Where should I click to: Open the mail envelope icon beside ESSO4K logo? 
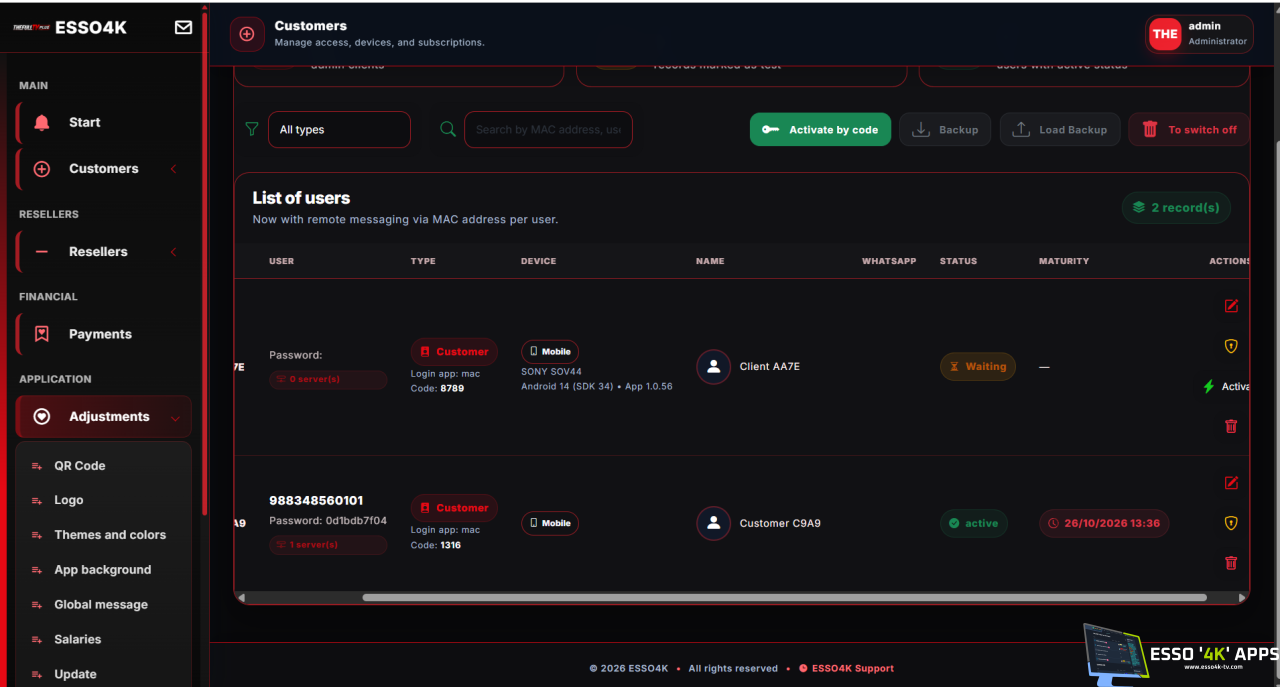pyautogui.click(x=183, y=27)
